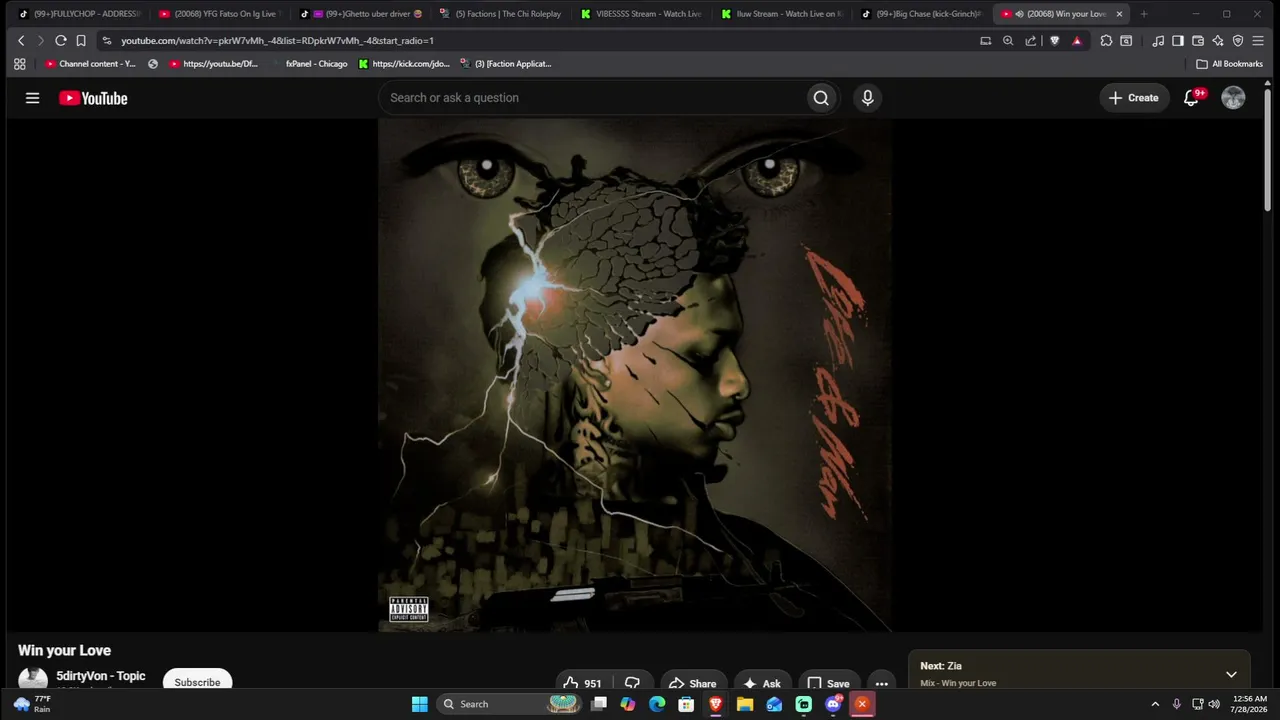Open the Windows Start menu

point(419,704)
